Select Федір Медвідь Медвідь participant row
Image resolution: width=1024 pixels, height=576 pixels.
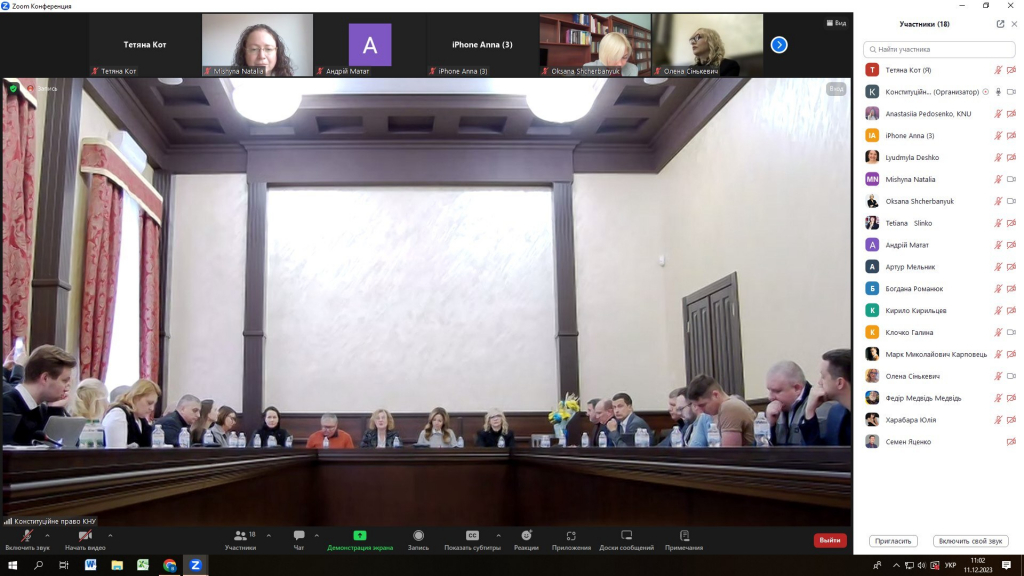[x=940, y=398]
